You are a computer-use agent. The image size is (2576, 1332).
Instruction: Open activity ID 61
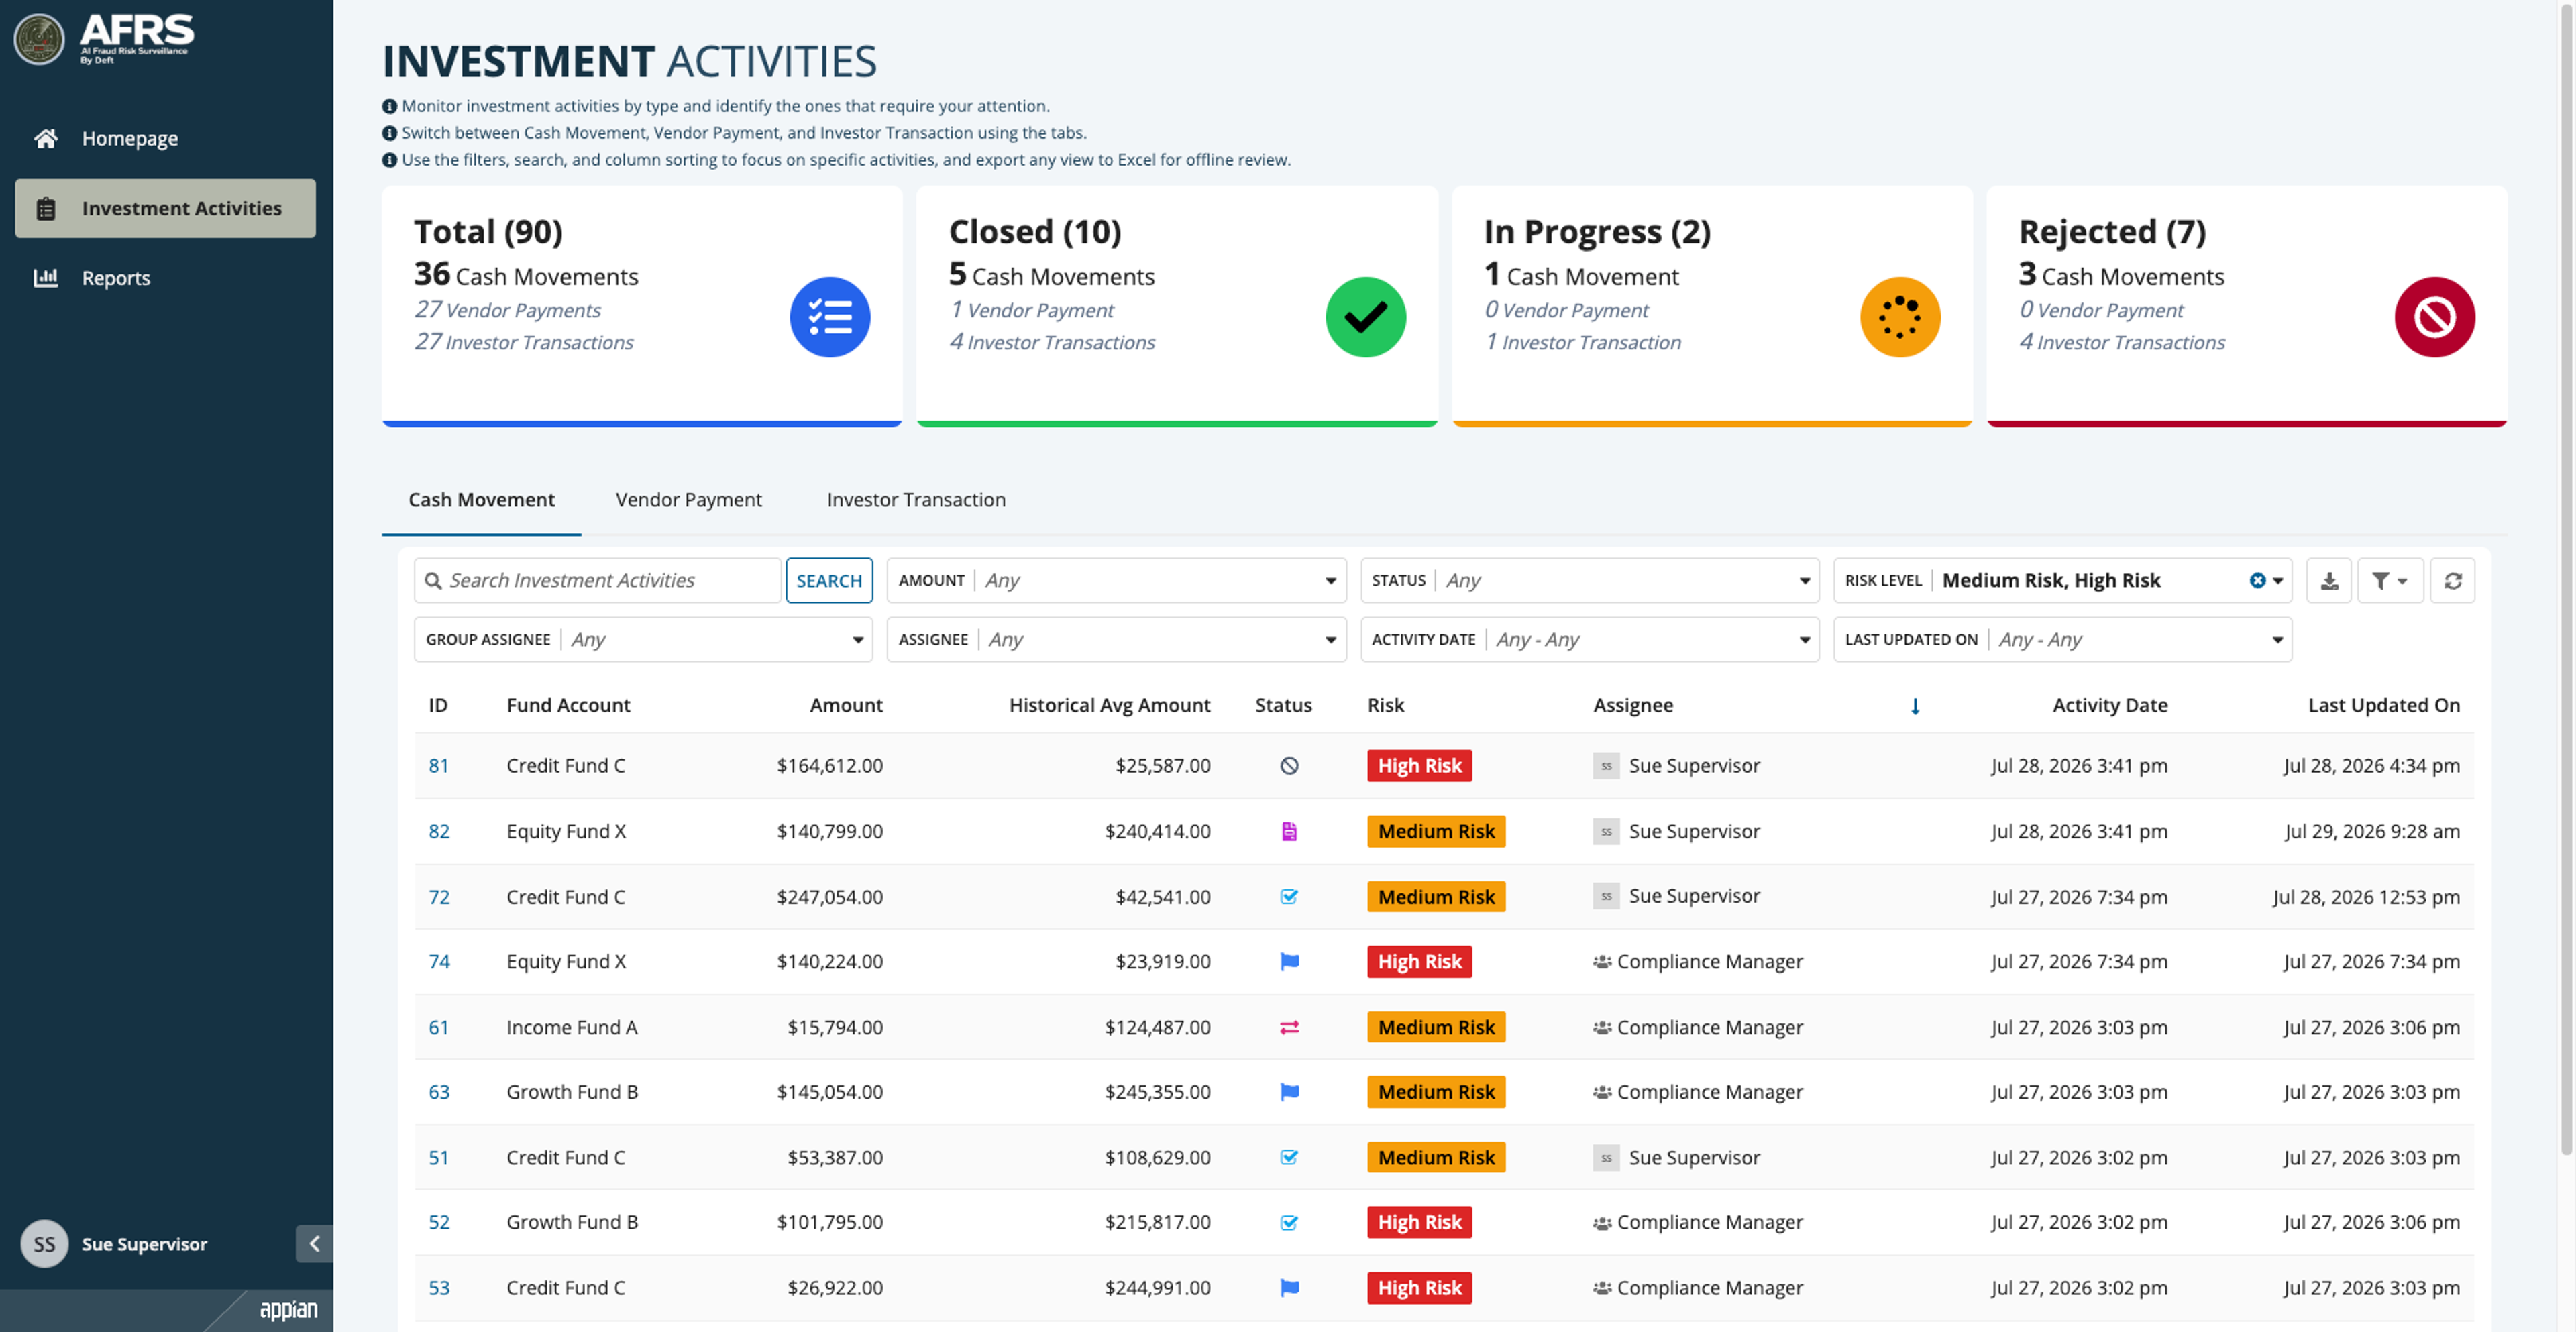pyautogui.click(x=438, y=1028)
